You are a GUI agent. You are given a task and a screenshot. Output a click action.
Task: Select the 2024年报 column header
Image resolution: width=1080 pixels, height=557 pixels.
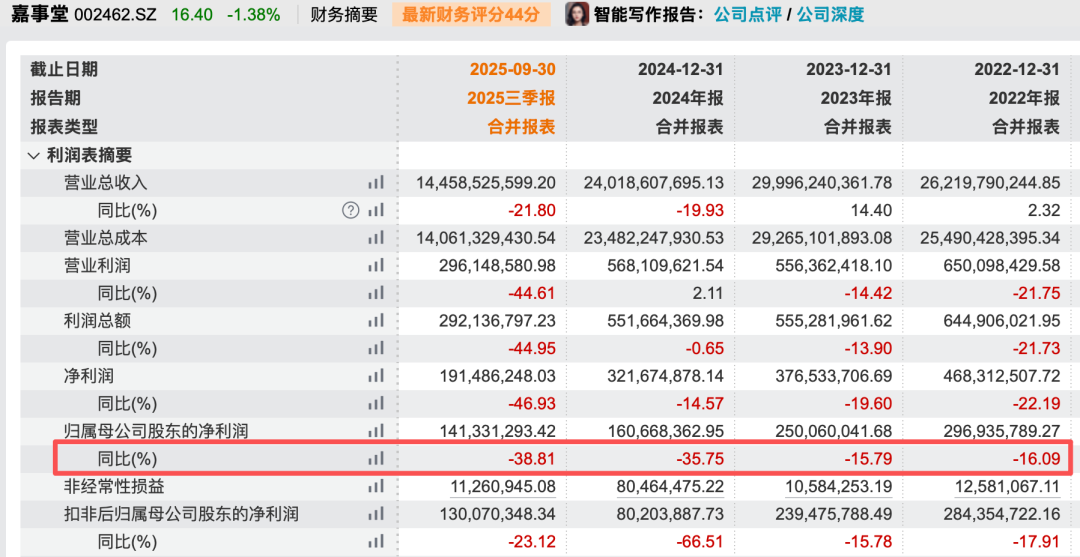click(x=681, y=98)
